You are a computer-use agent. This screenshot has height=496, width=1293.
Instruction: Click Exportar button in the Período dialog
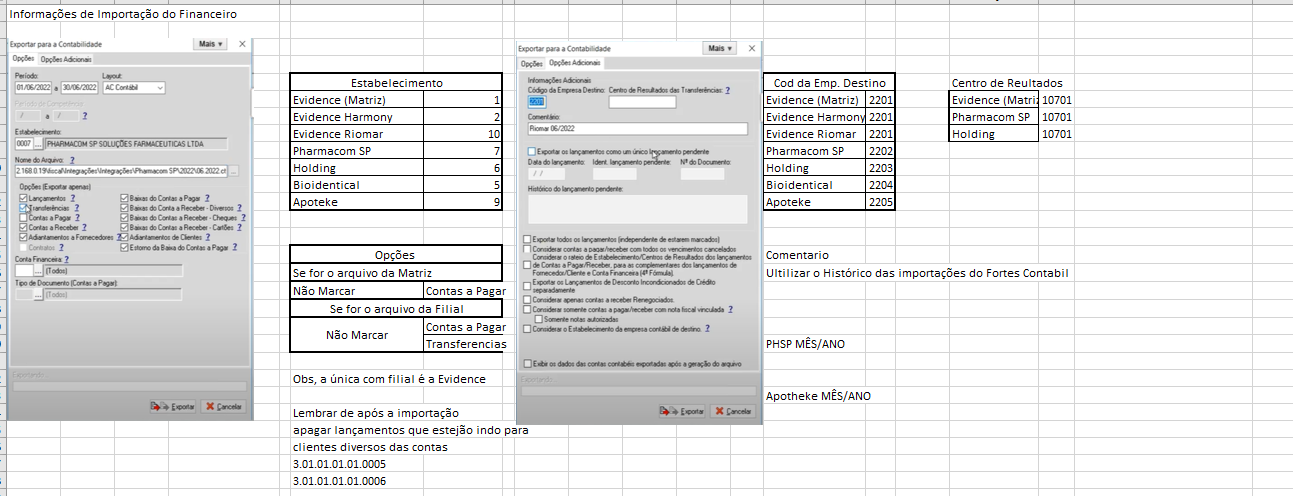click(173, 407)
